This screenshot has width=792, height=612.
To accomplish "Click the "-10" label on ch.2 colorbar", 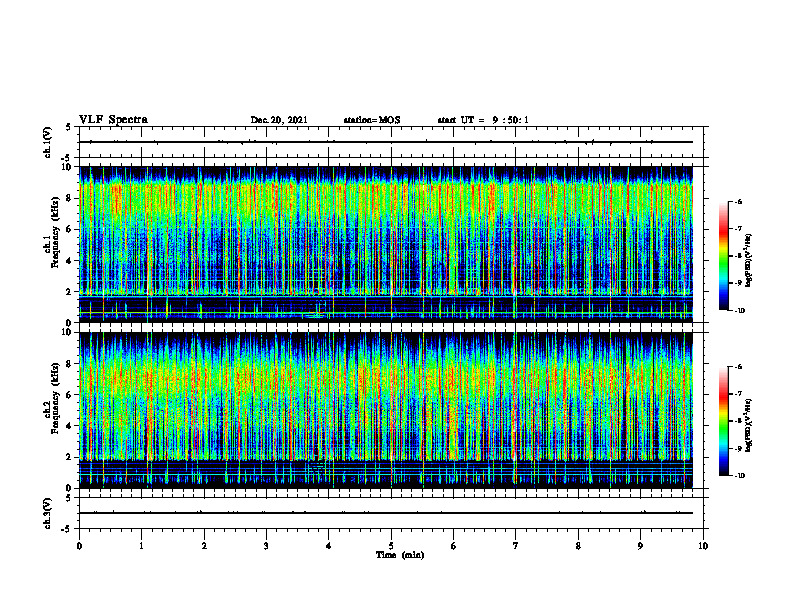I will [739, 476].
